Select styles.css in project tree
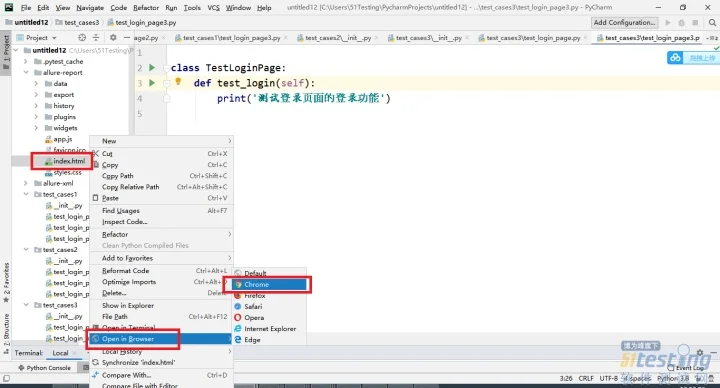 (x=63, y=173)
